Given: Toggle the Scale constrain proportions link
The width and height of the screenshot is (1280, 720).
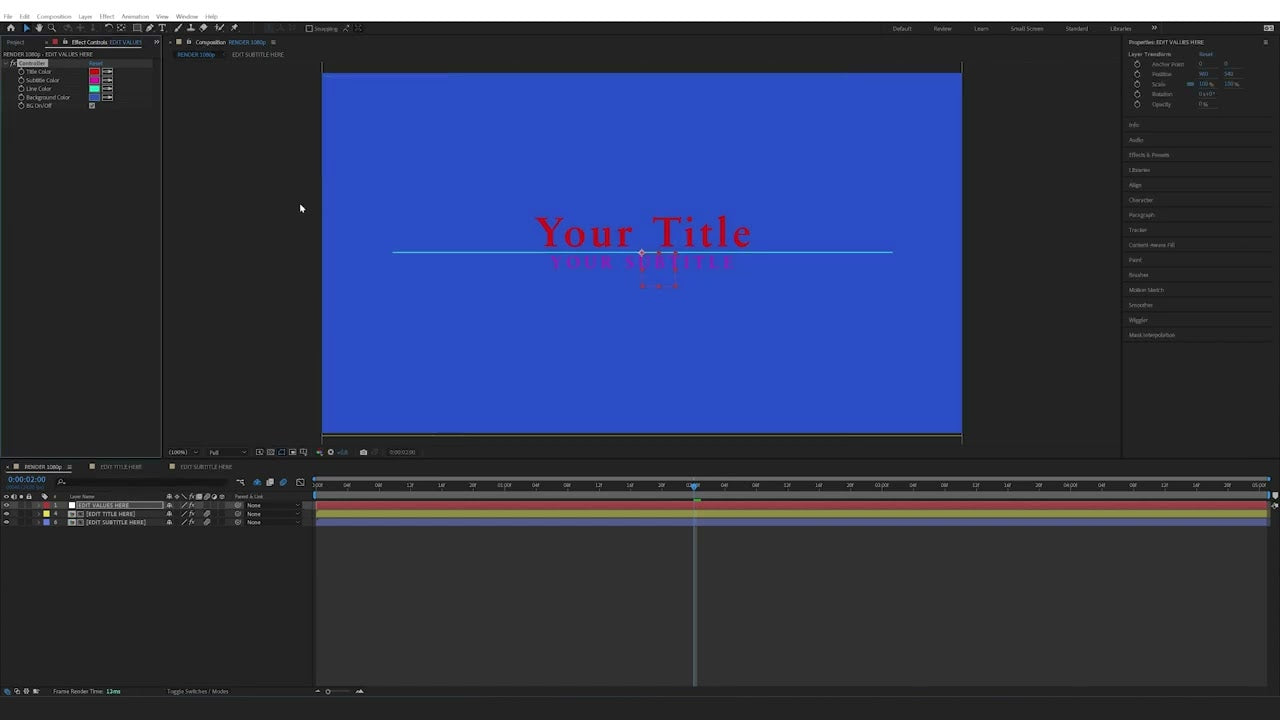Looking at the screenshot, I should (x=1190, y=84).
